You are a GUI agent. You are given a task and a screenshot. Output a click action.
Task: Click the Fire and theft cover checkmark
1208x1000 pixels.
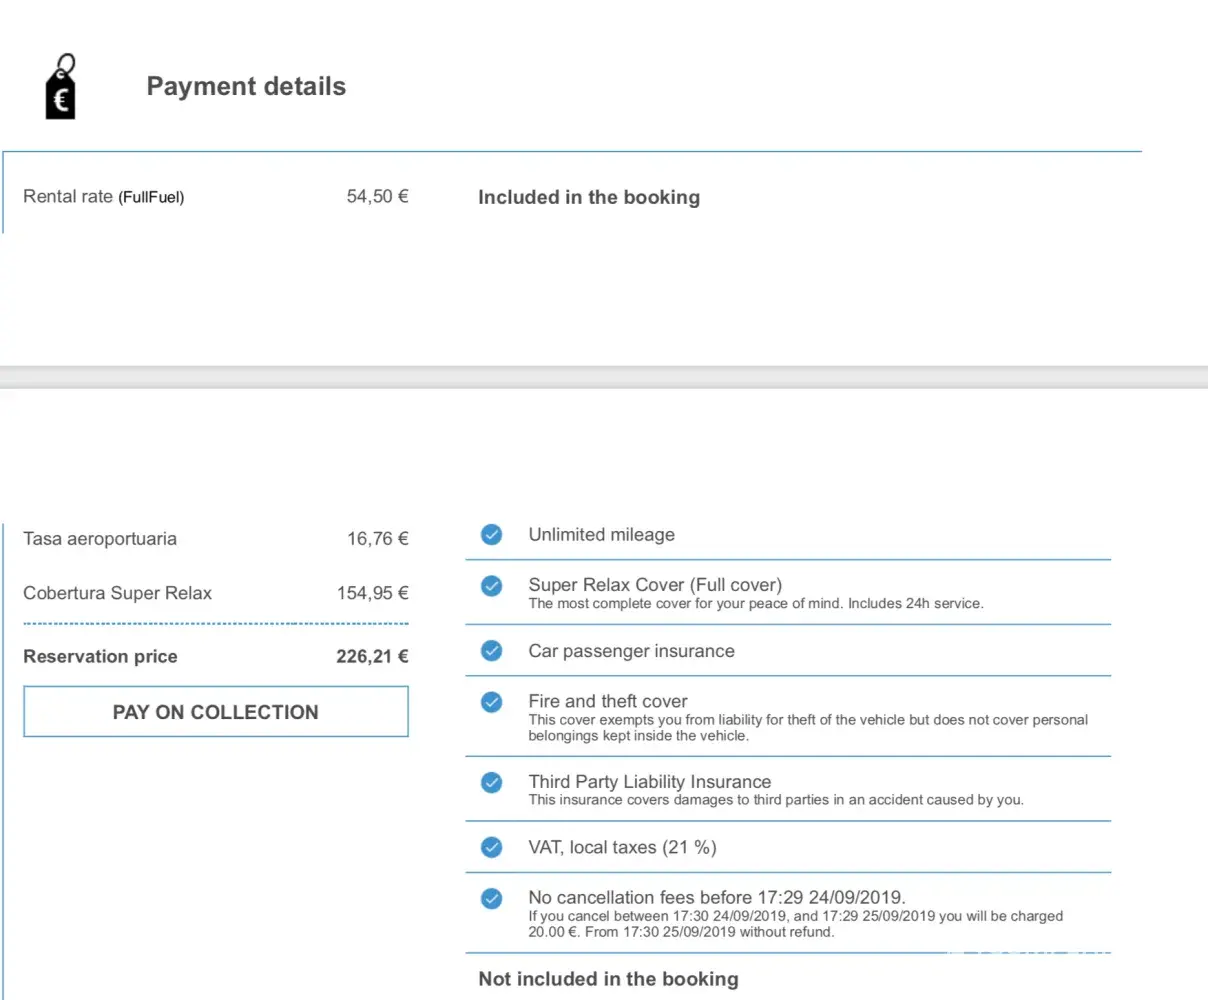click(x=491, y=702)
